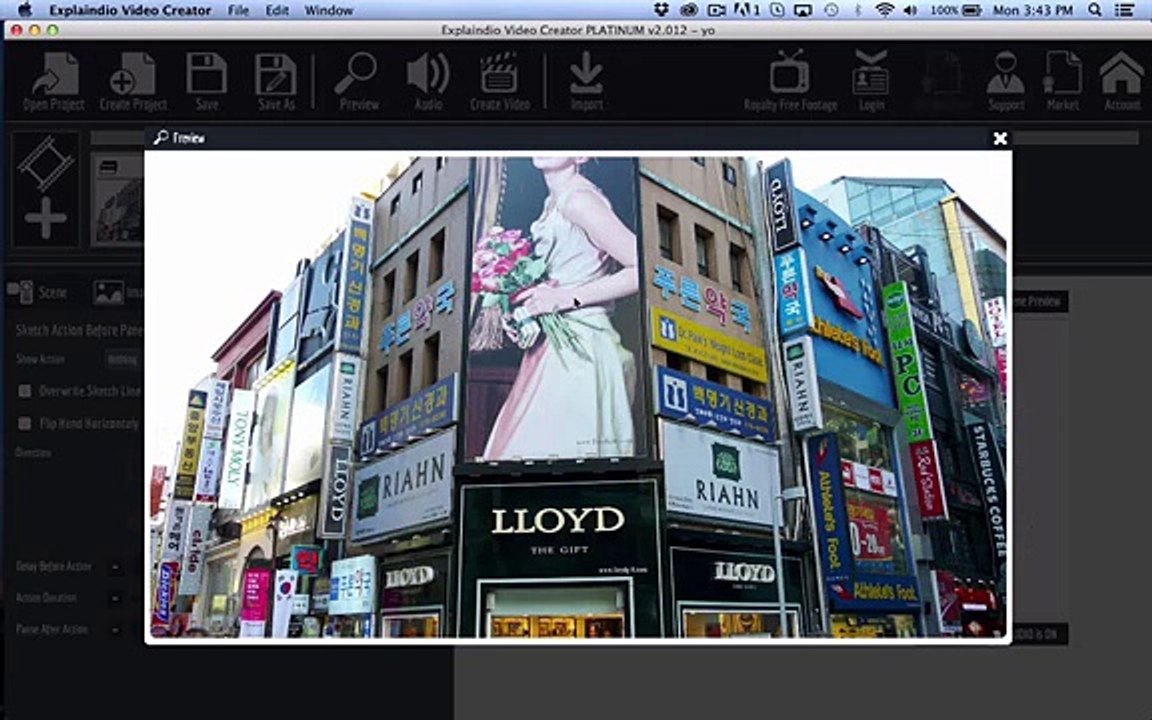The image size is (1152, 720).
Task: Save the project with Save icon
Action: tap(206, 81)
